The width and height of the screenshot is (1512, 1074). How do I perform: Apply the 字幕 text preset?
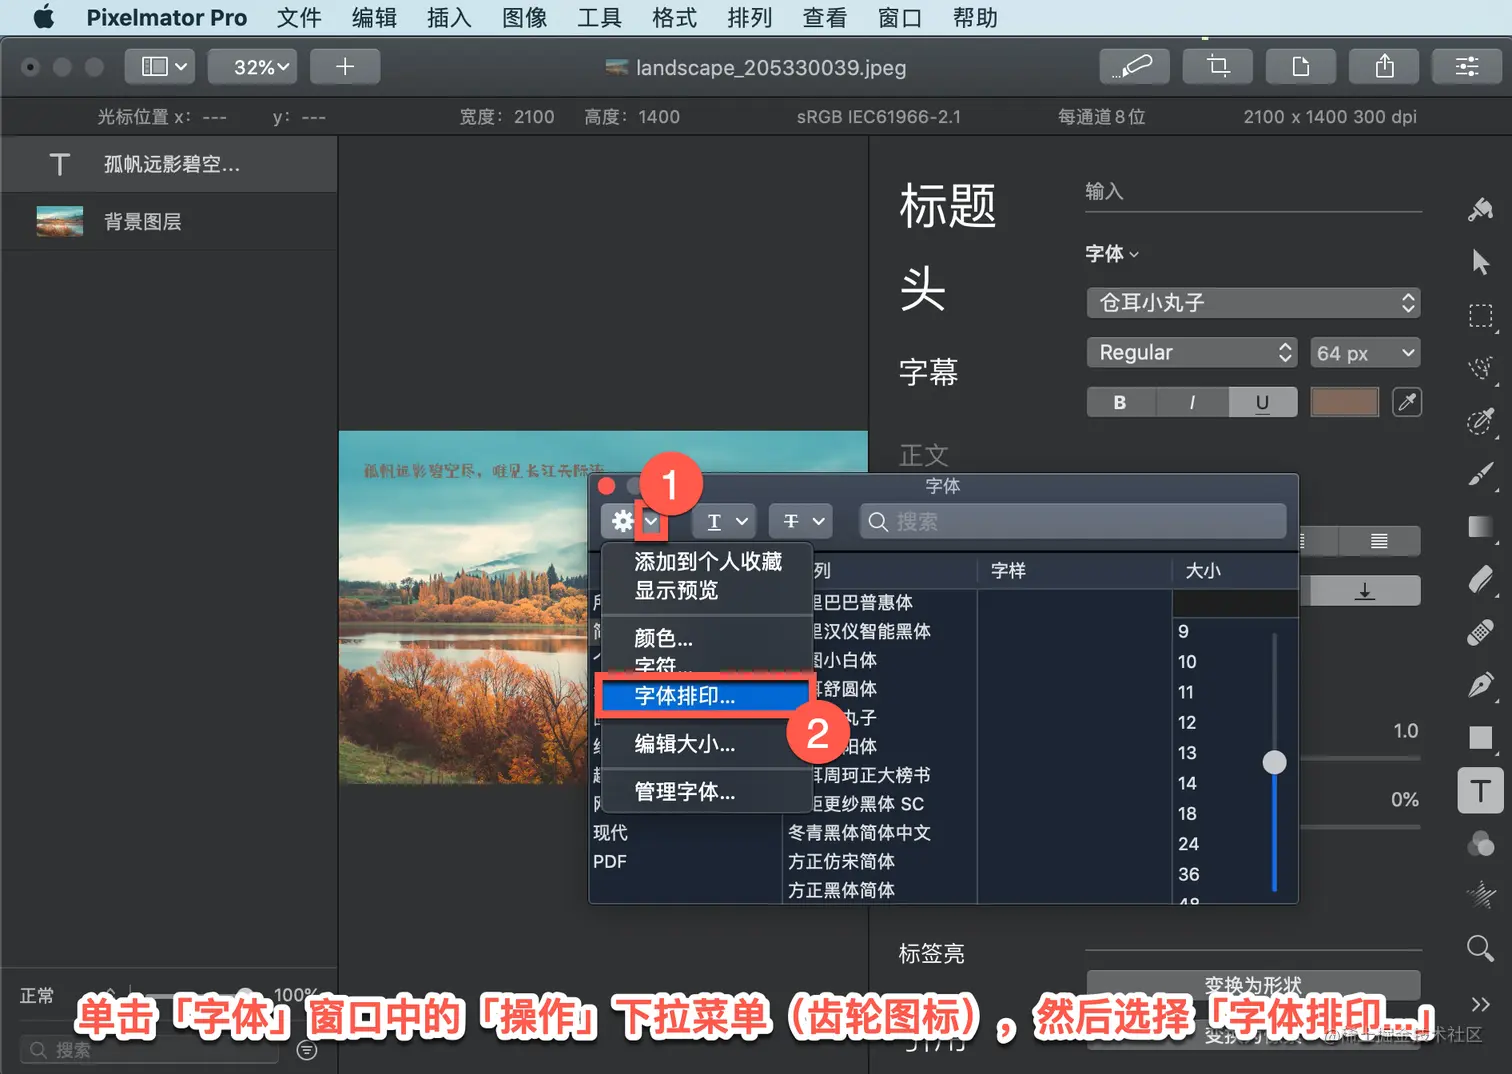pyautogui.click(x=928, y=372)
